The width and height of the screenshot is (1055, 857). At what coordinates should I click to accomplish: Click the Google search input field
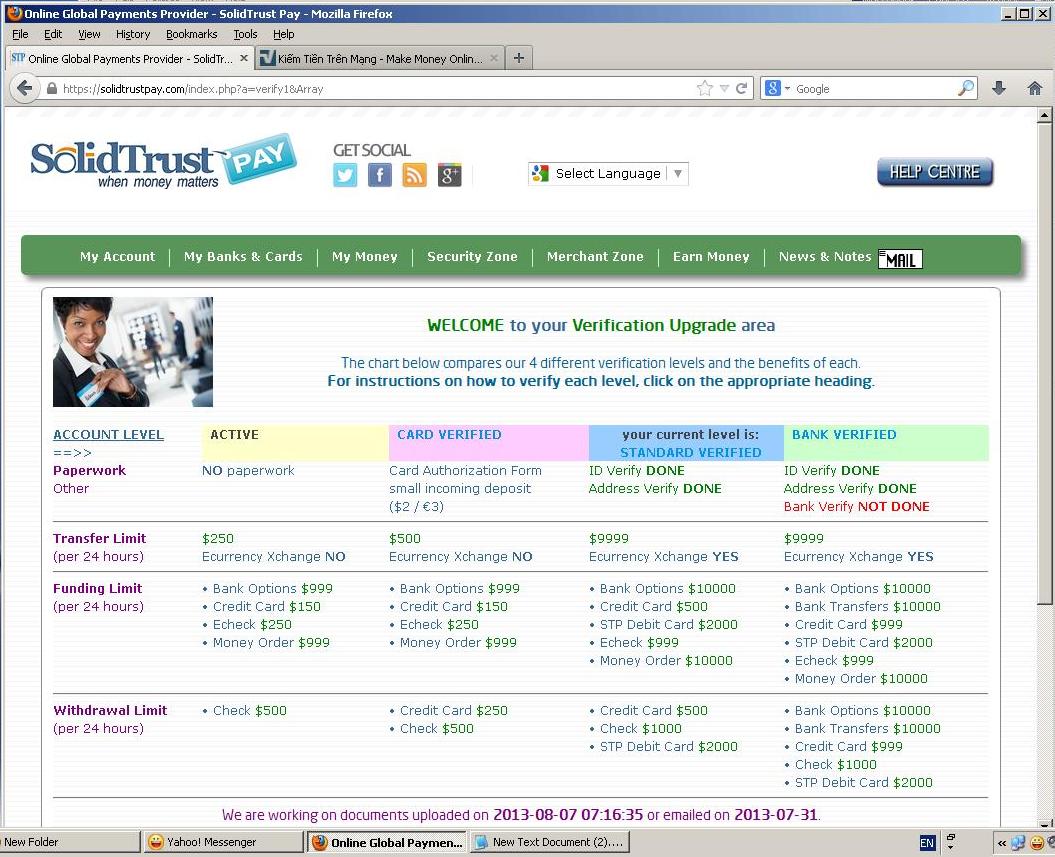click(x=874, y=88)
